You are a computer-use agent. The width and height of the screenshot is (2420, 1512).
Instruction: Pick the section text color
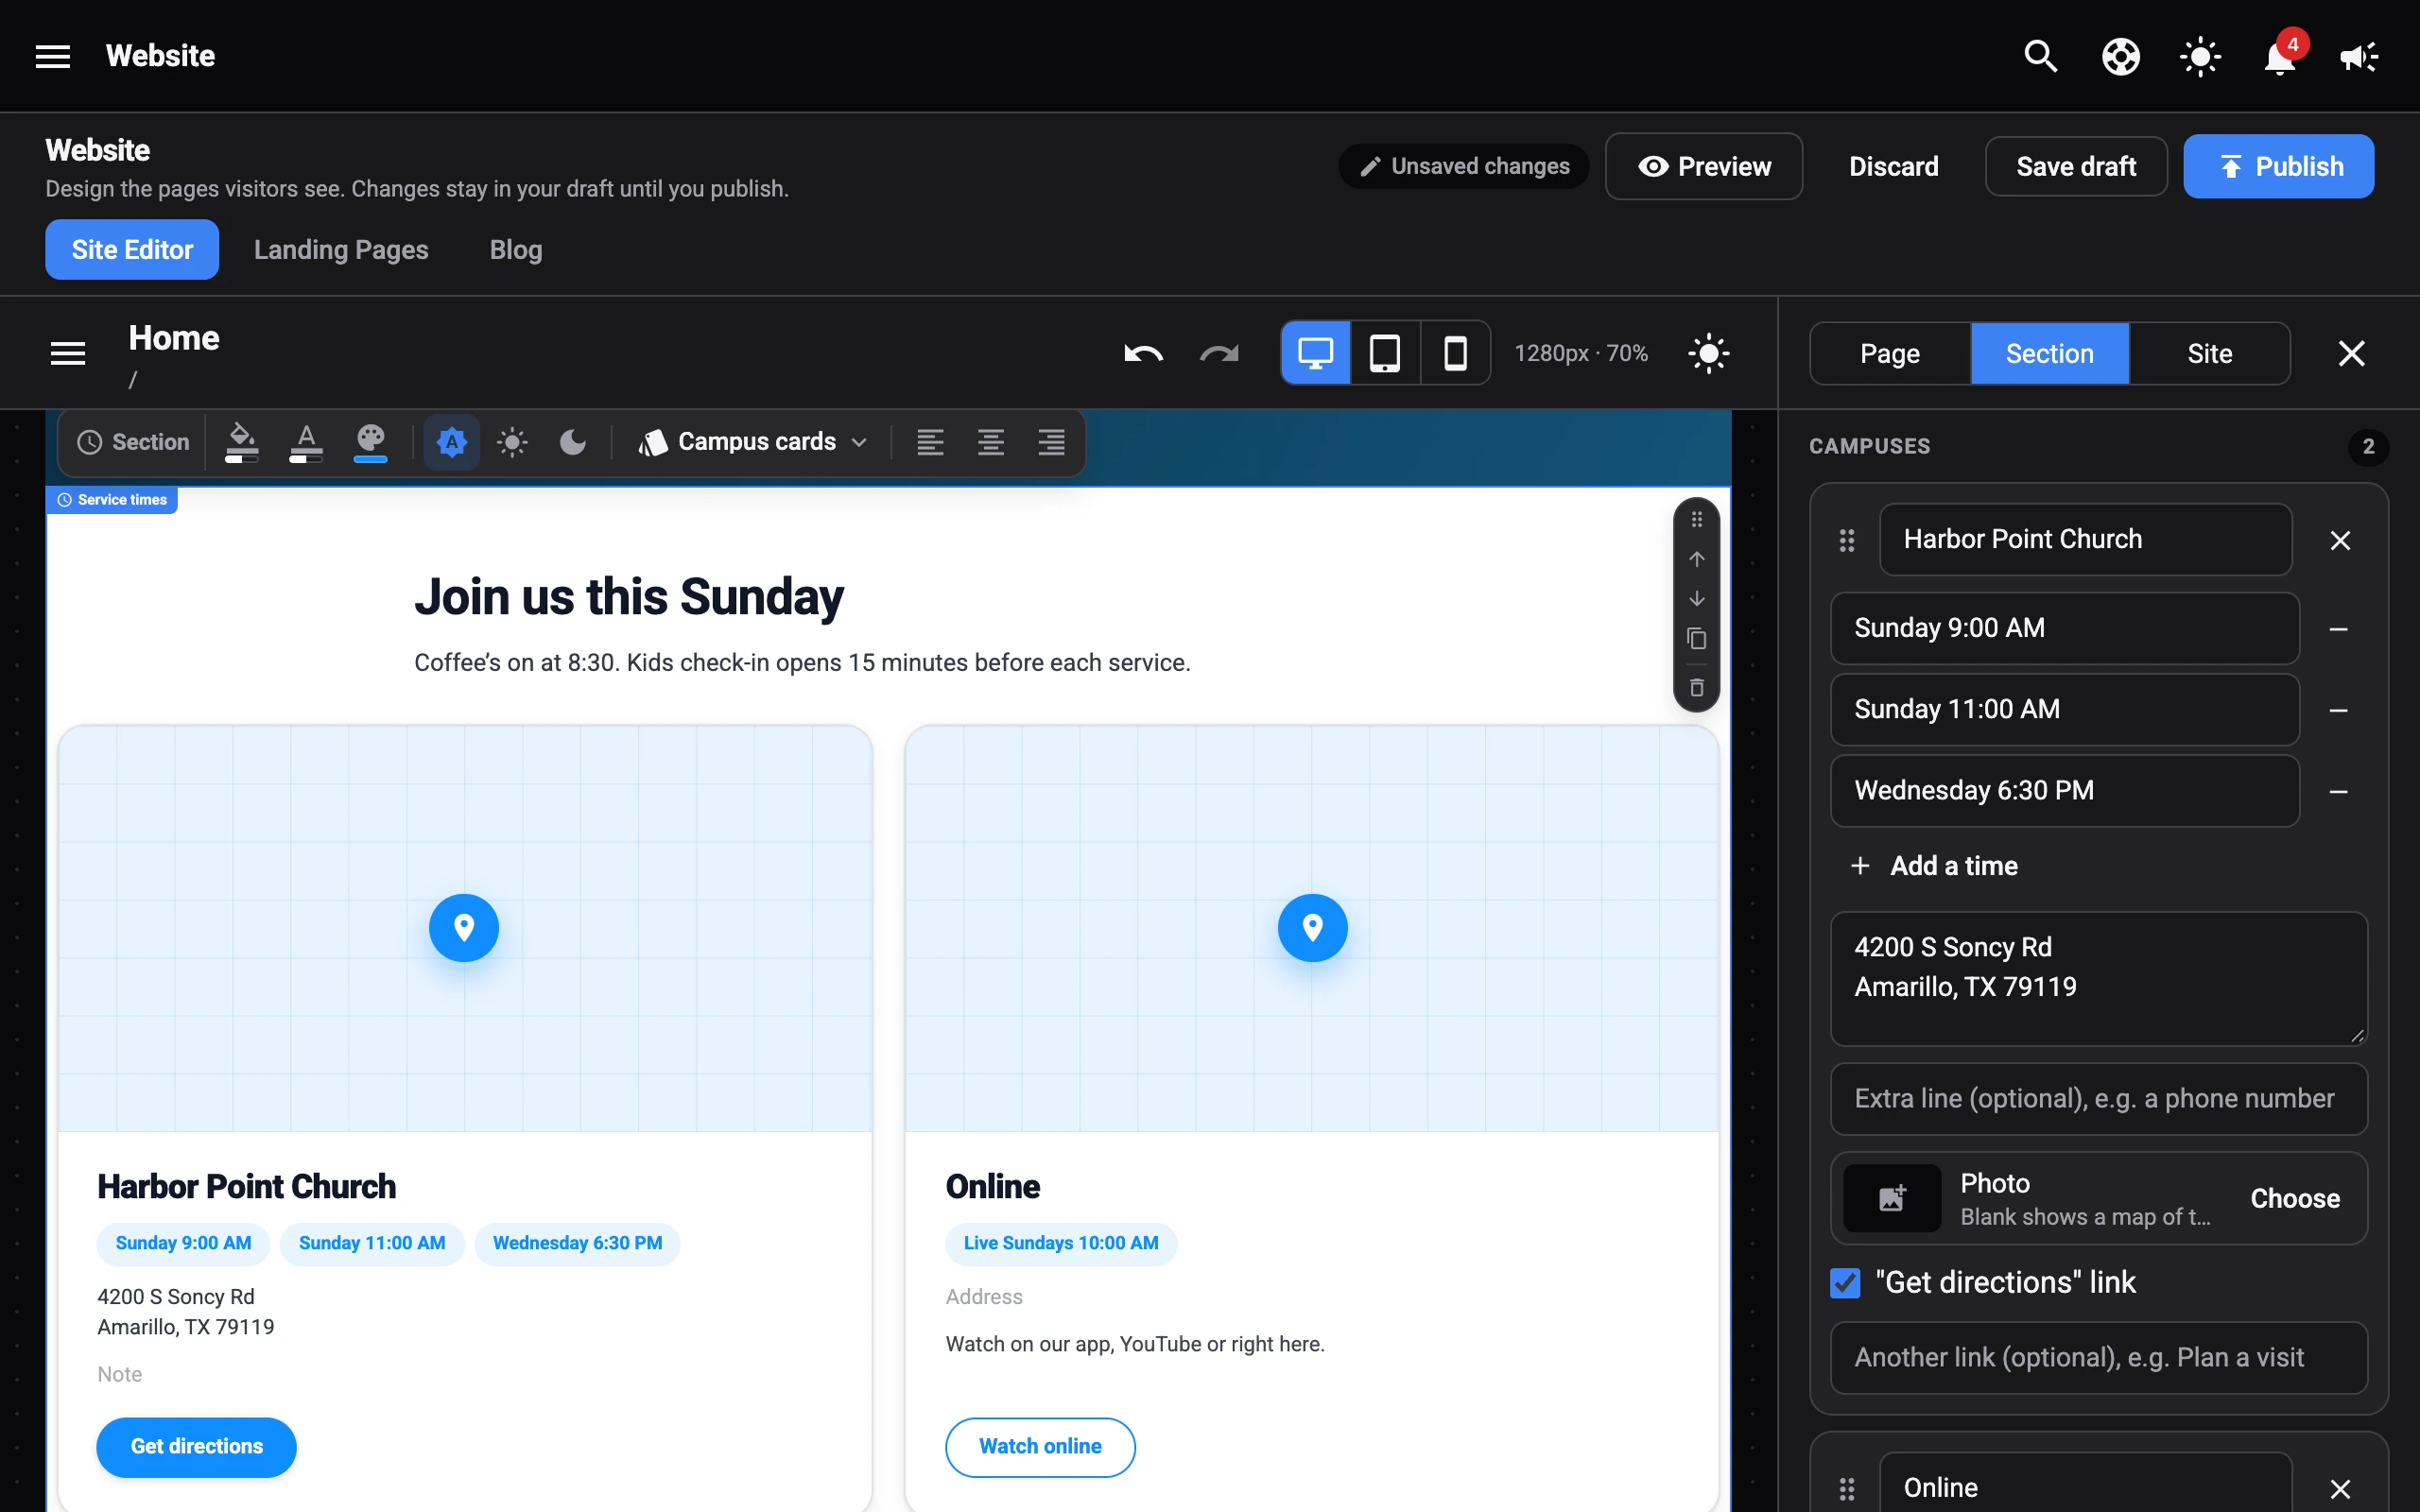click(x=306, y=442)
